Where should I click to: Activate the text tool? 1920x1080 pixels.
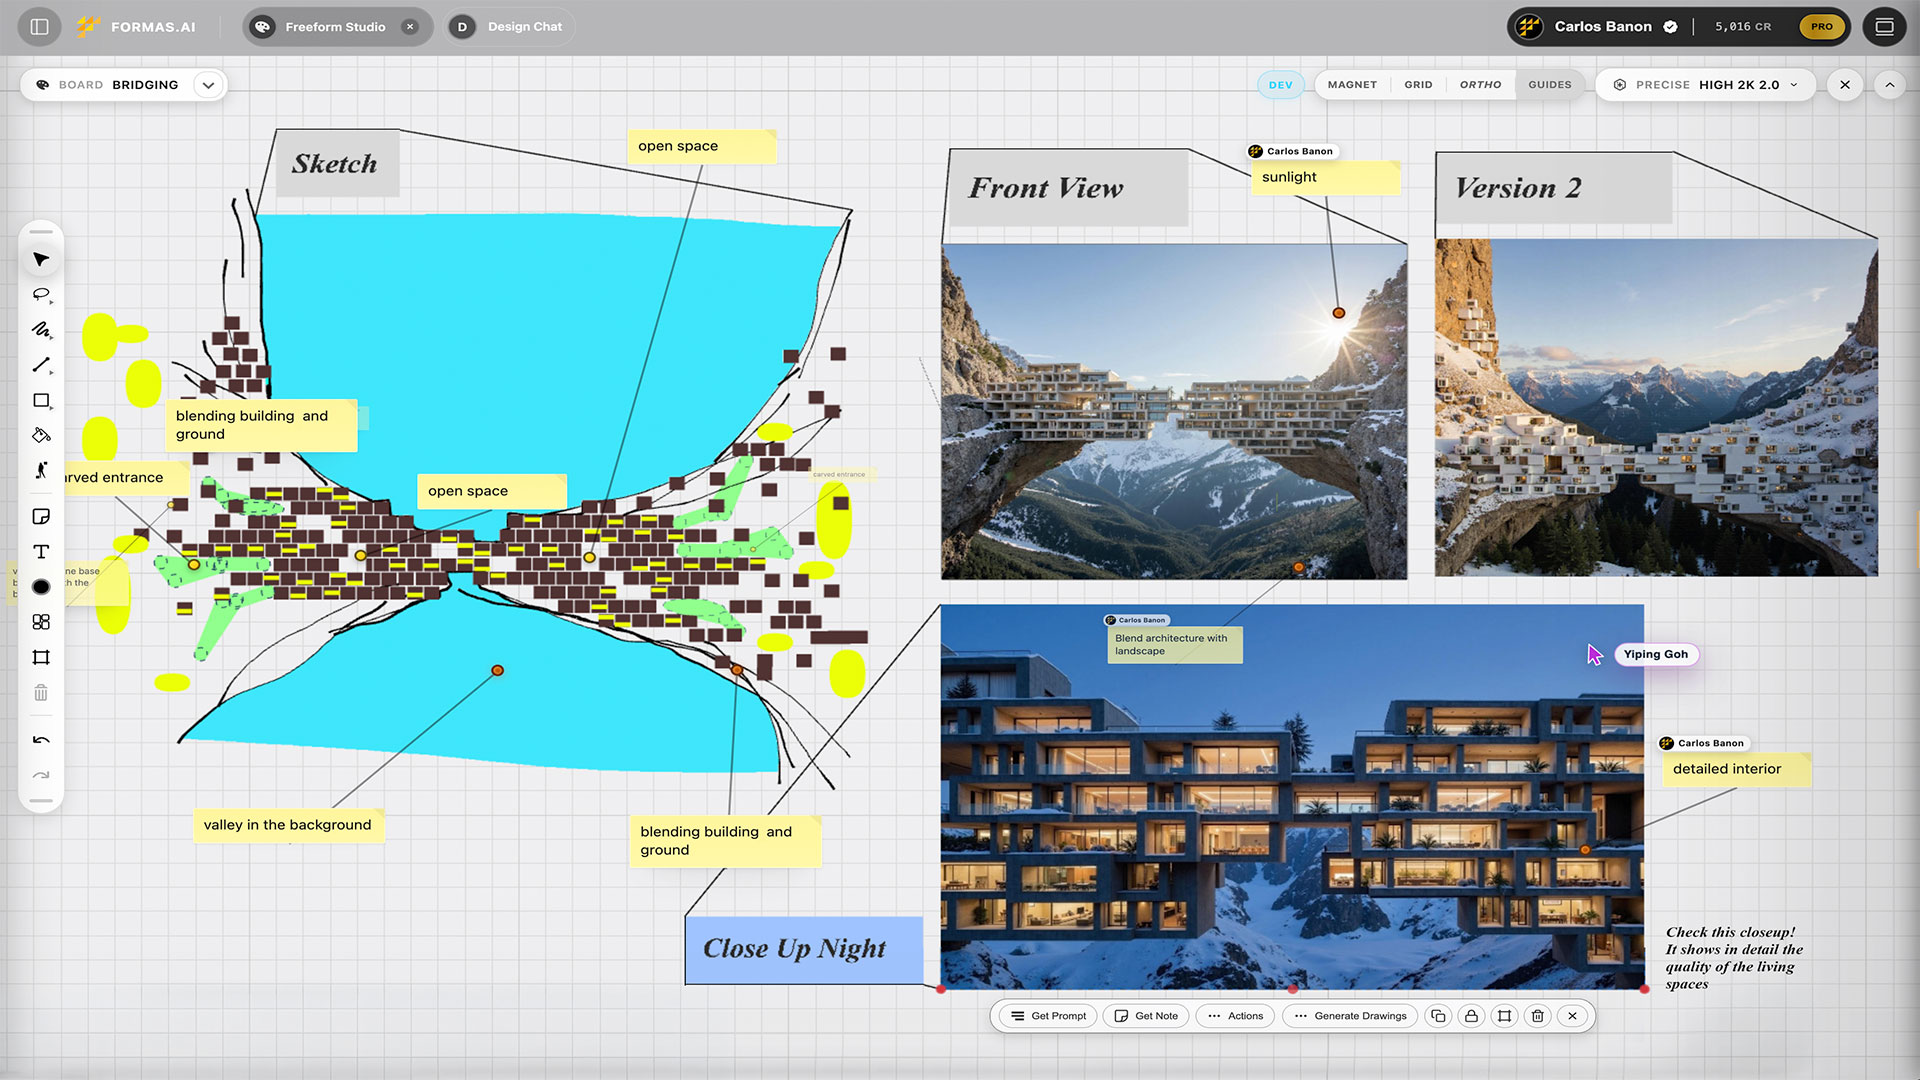click(41, 552)
